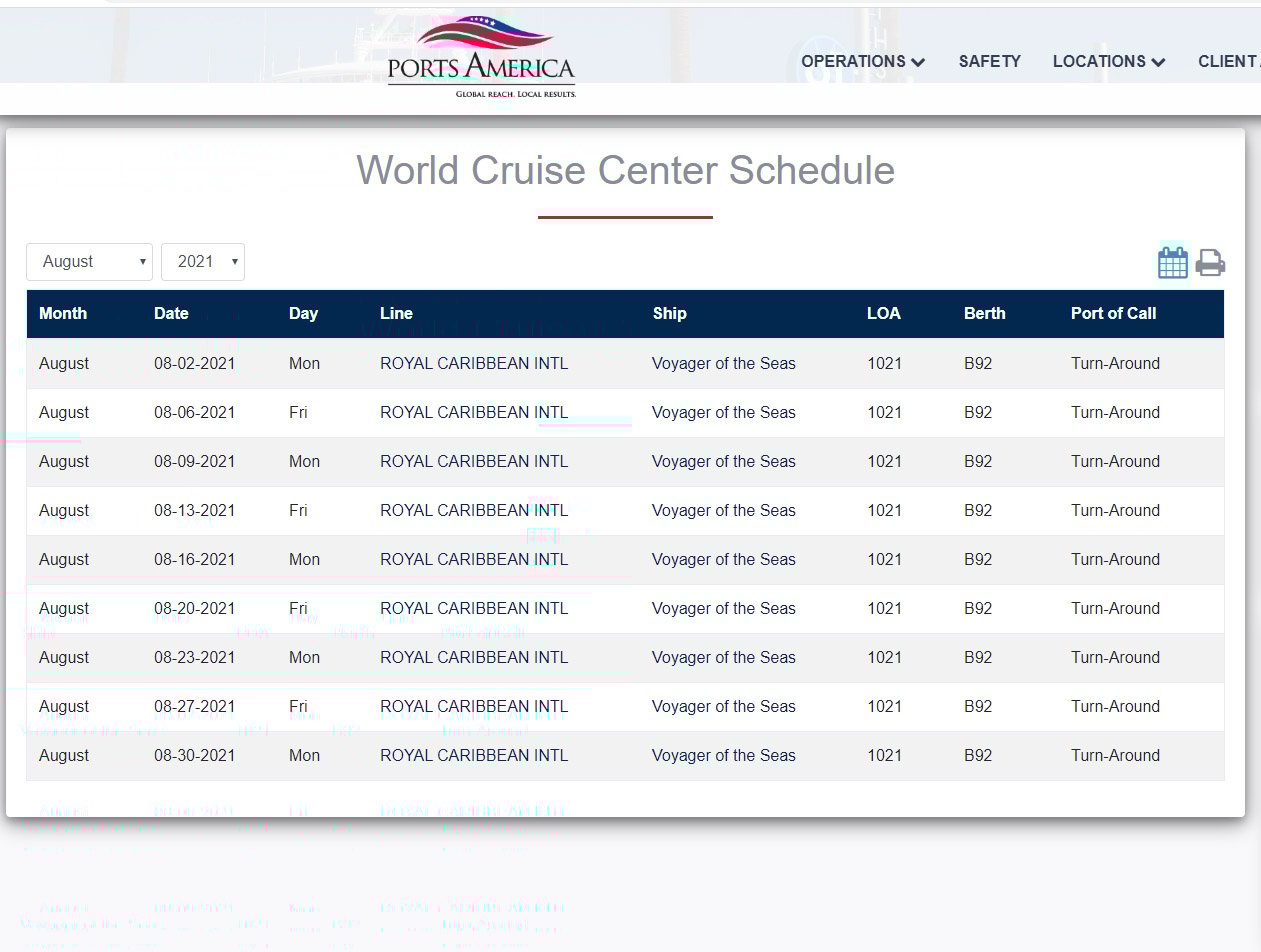Click the Line column header
1261x952 pixels.
[x=396, y=313]
